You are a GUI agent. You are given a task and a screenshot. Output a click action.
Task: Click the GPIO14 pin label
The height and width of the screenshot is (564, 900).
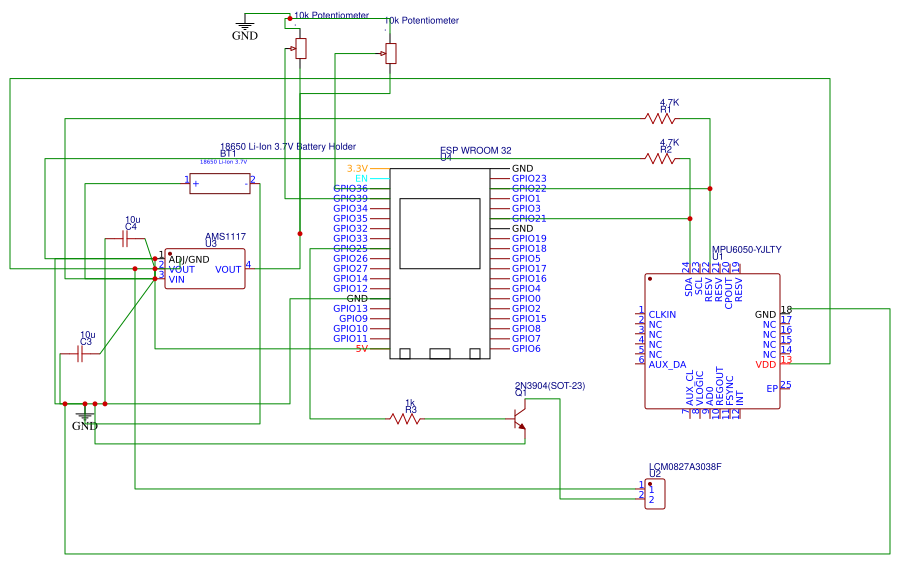(350, 279)
